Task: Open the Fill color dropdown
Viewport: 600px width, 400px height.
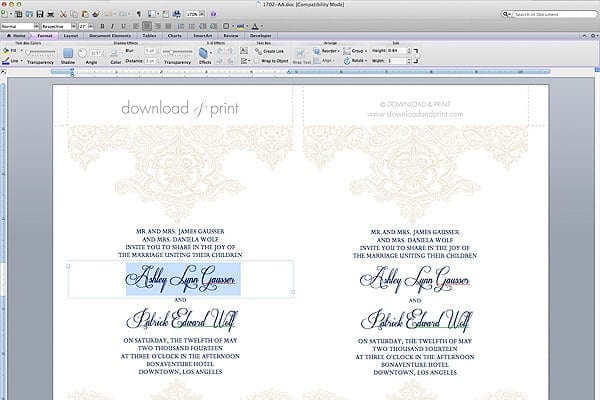Action: tap(22, 51)
